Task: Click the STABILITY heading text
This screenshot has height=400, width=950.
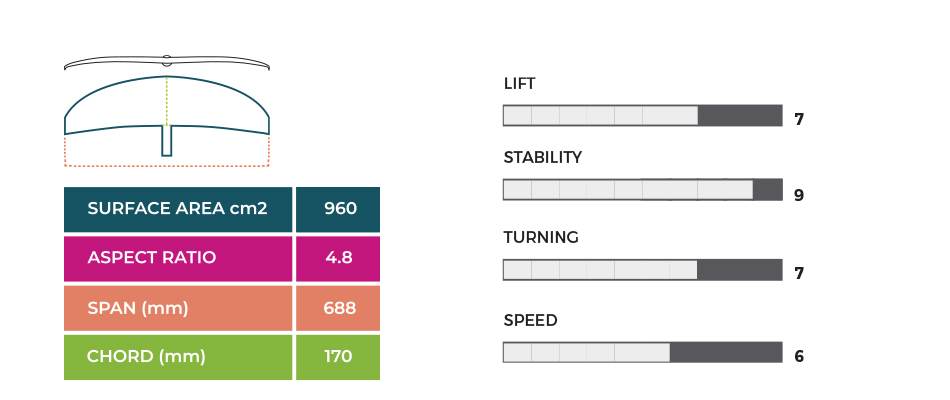Action: 542,158
